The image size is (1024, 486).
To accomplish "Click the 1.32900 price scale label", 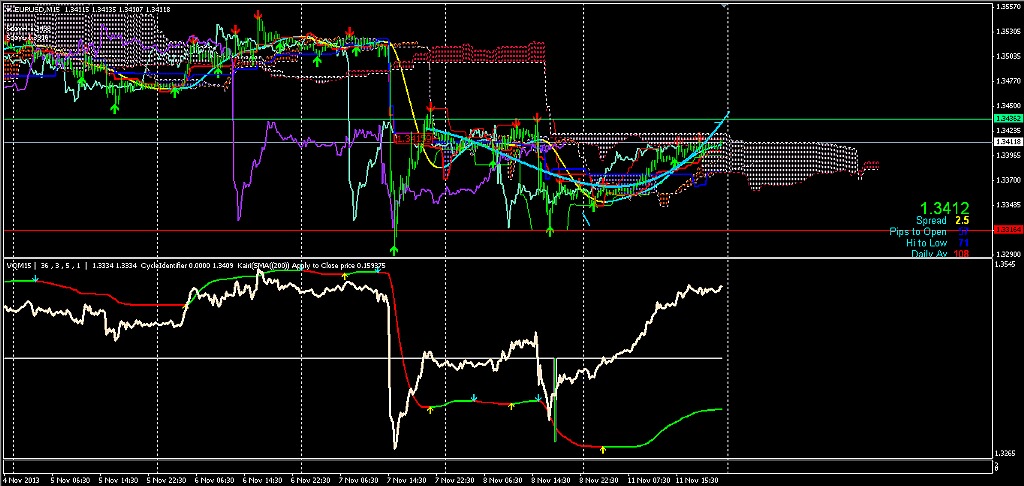I will click(1006, 253).
